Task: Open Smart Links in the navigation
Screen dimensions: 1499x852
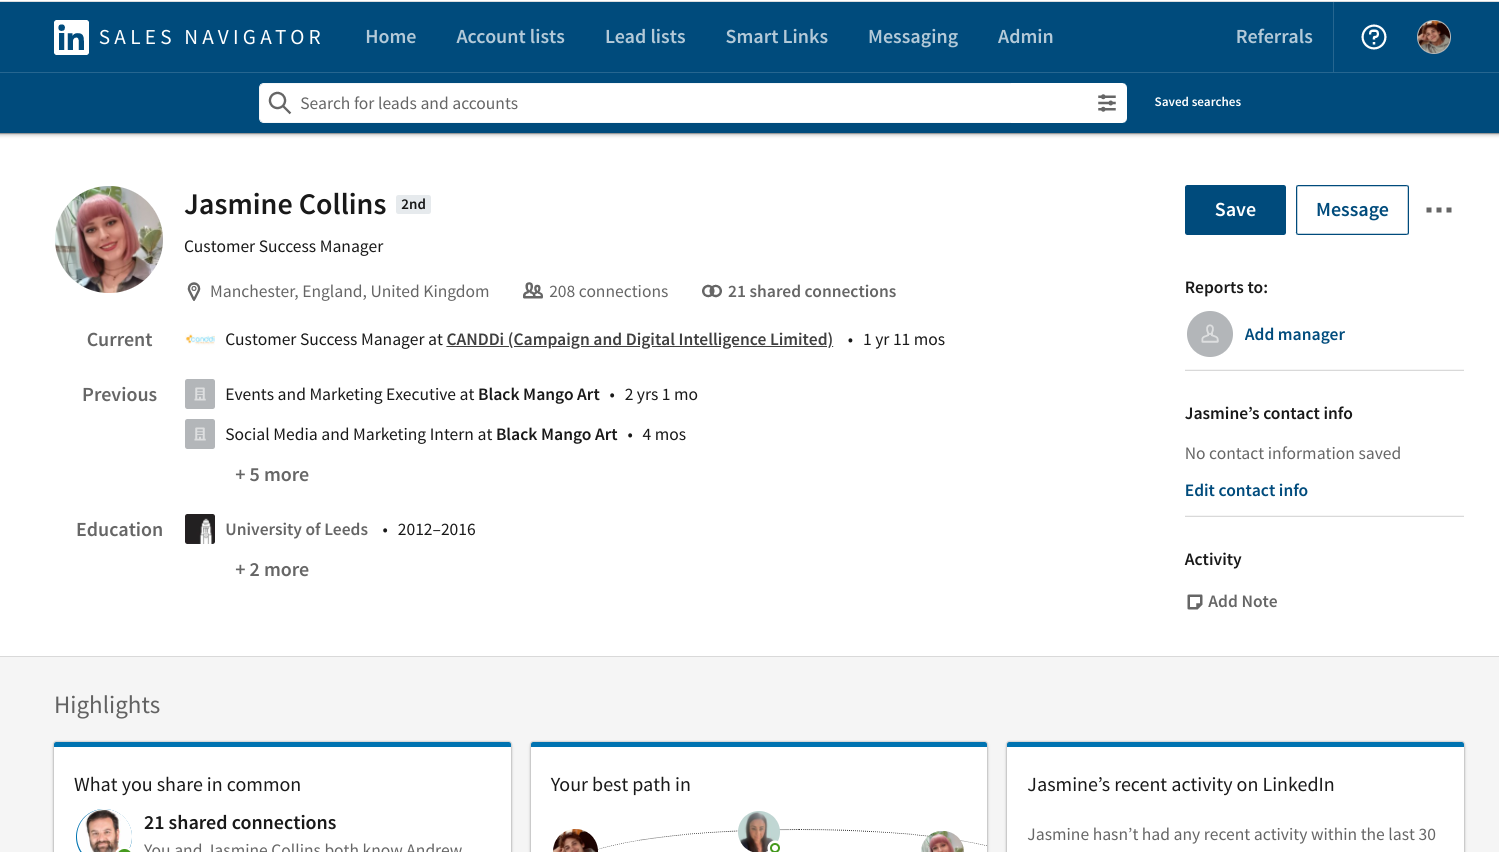Action: coord(777,37)
